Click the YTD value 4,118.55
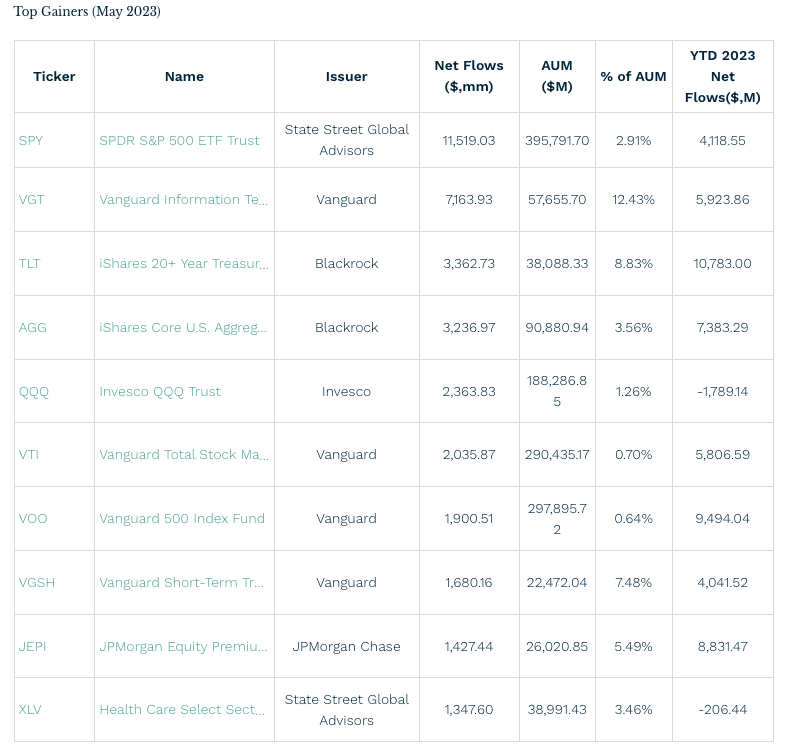This screenshot has width=791, height=754. (722, 141)
